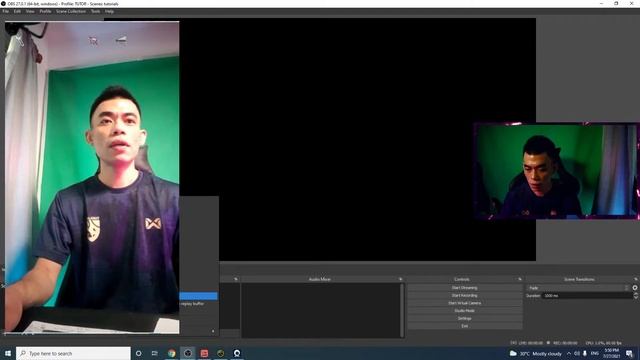Open the Help menu
Screen dimensions: 640x360
[x=109, y=11]
